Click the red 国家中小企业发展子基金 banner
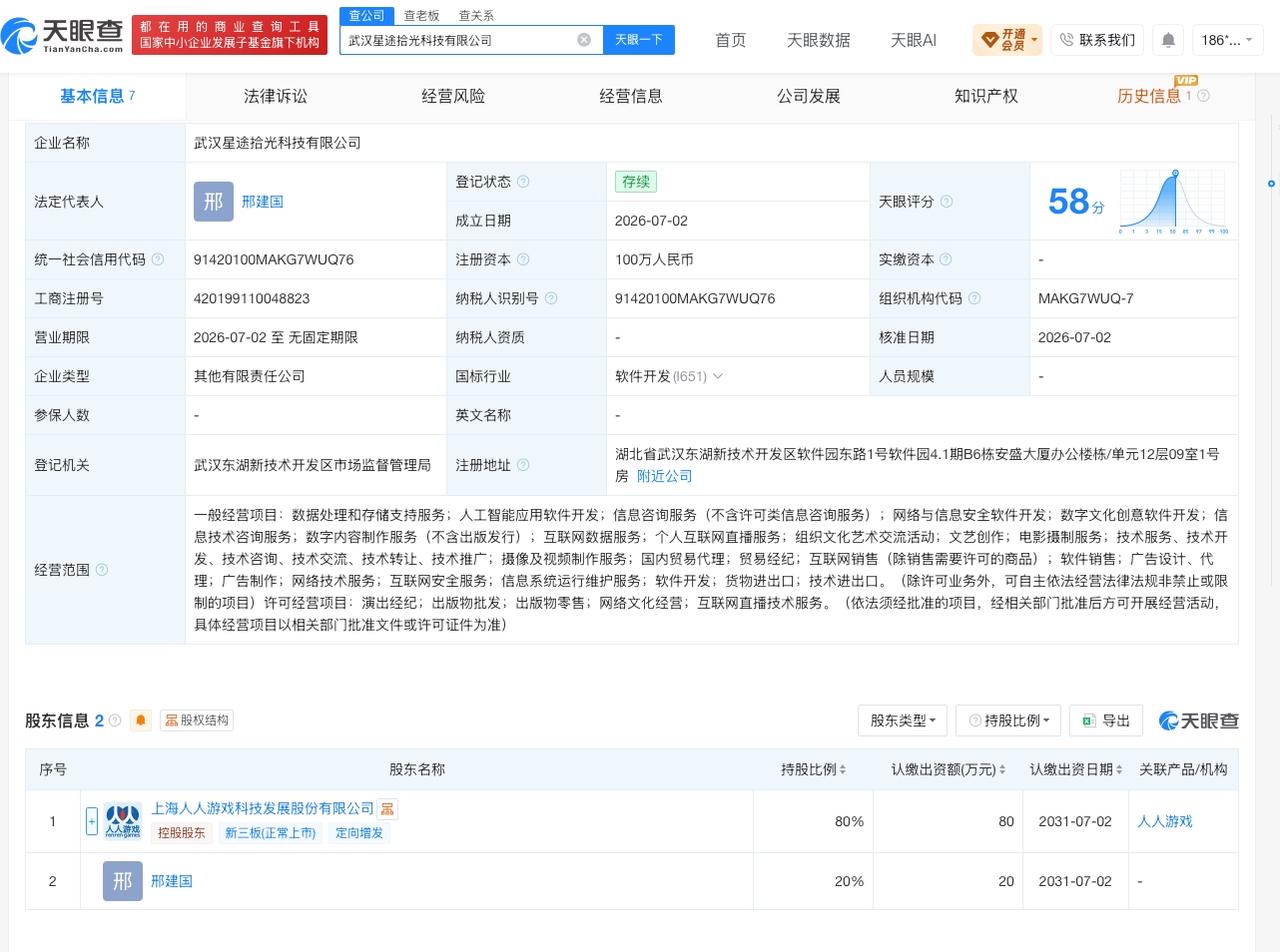1280x952 pixels. [x=230, y=35]
